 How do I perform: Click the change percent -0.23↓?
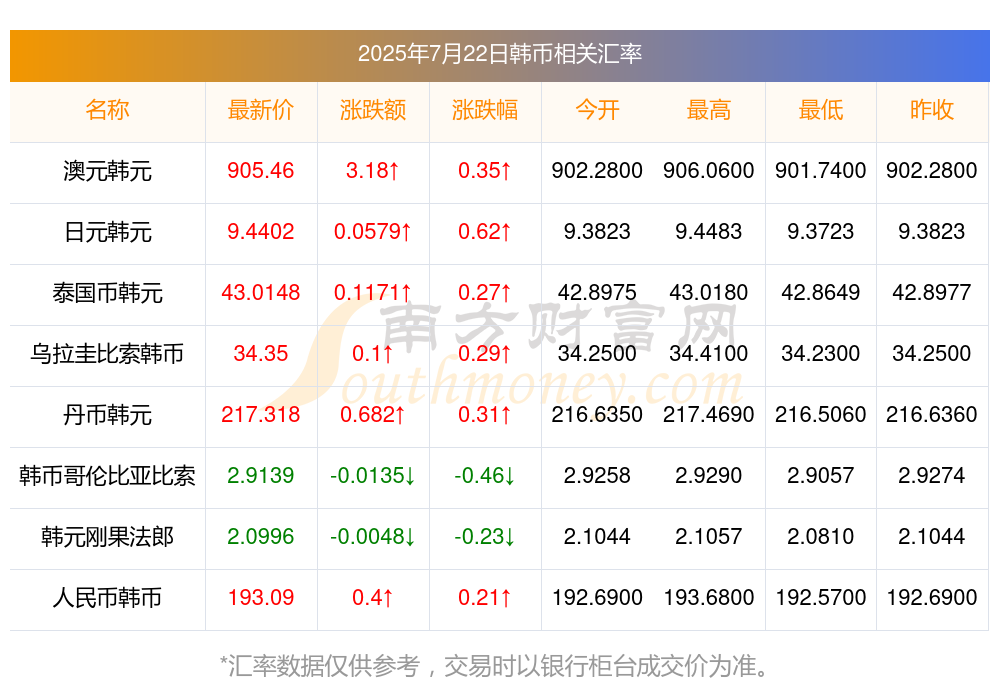click(x=485, y=536)
